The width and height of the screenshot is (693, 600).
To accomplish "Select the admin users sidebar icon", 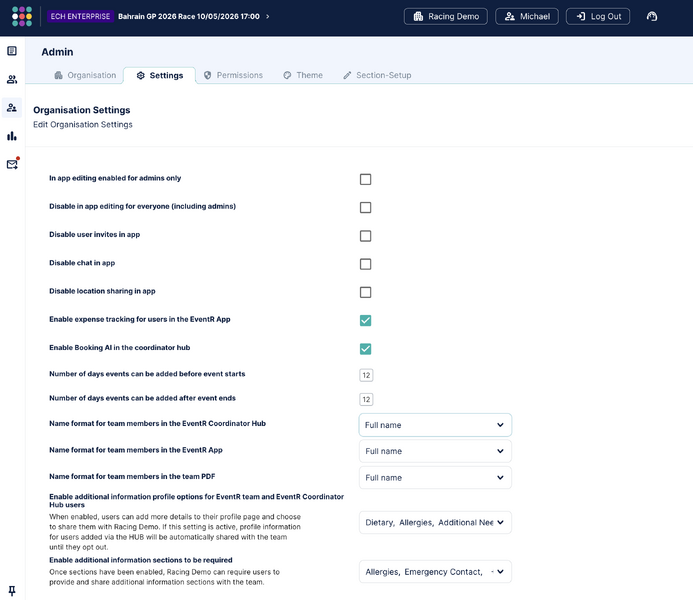I will (x=12, y=108).
